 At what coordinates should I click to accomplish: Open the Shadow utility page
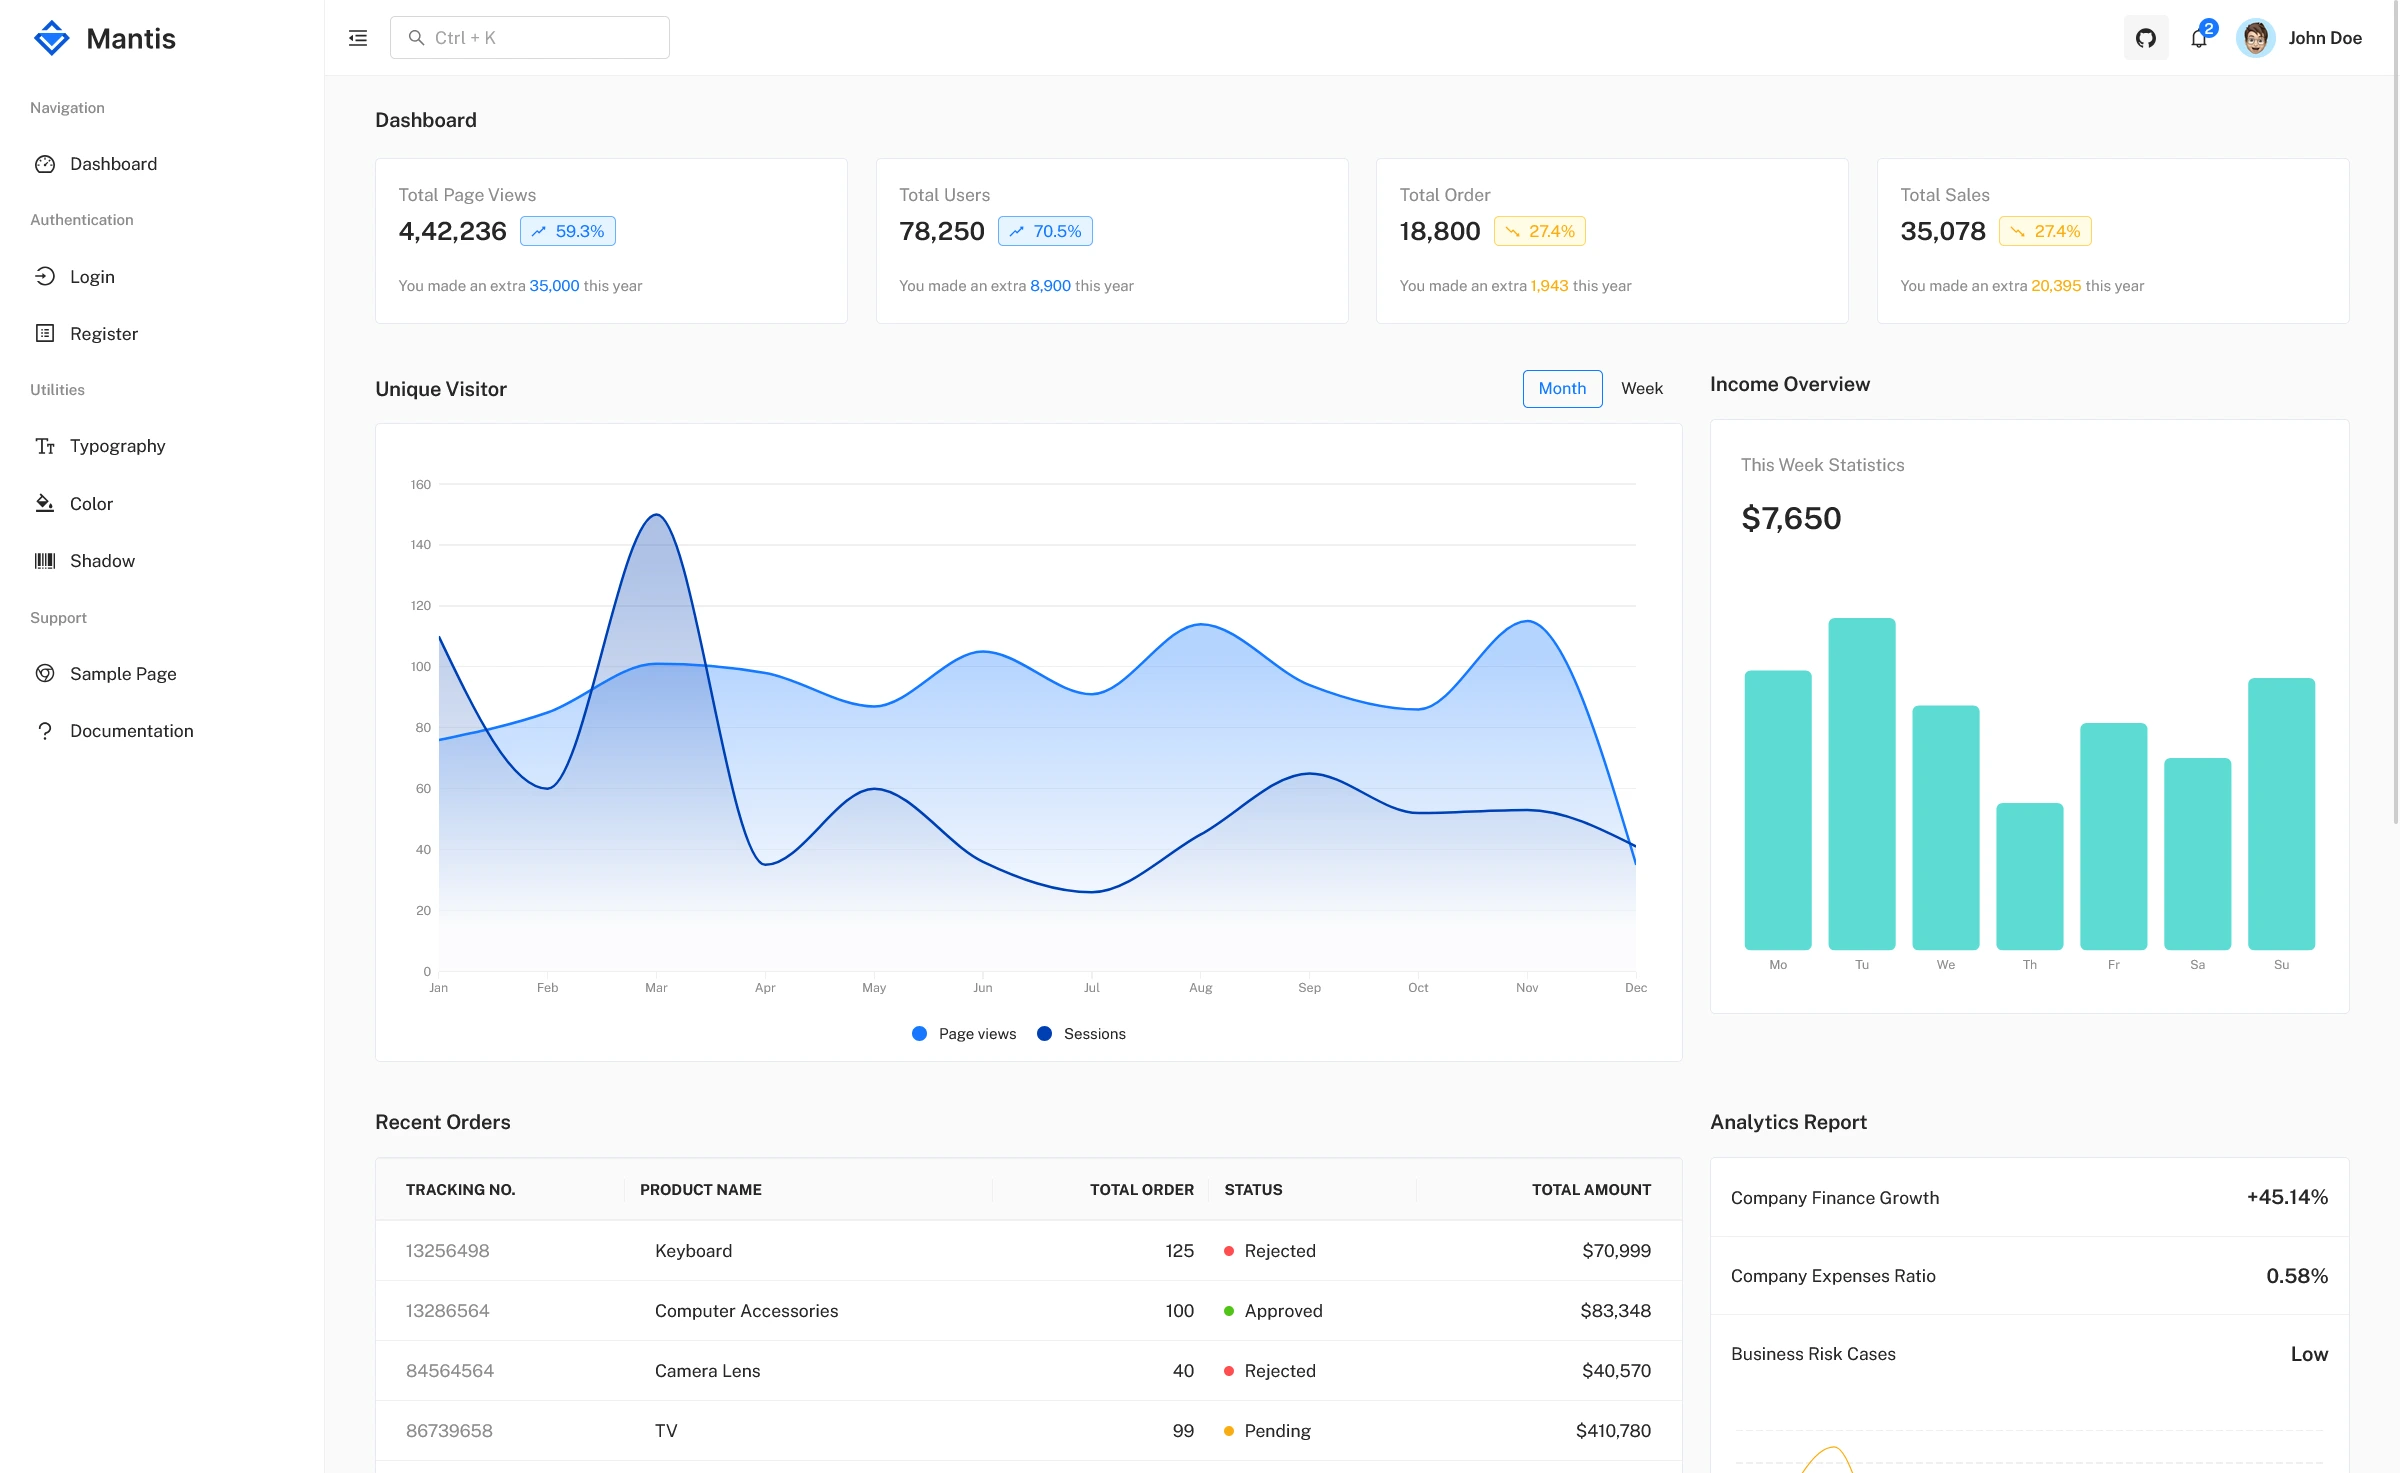pos(101,560)
